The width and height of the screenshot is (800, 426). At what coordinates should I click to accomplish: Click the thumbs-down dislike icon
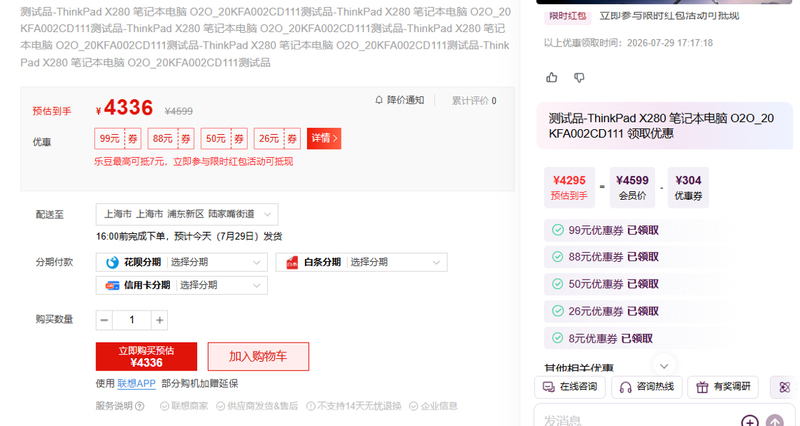point(579,78)
